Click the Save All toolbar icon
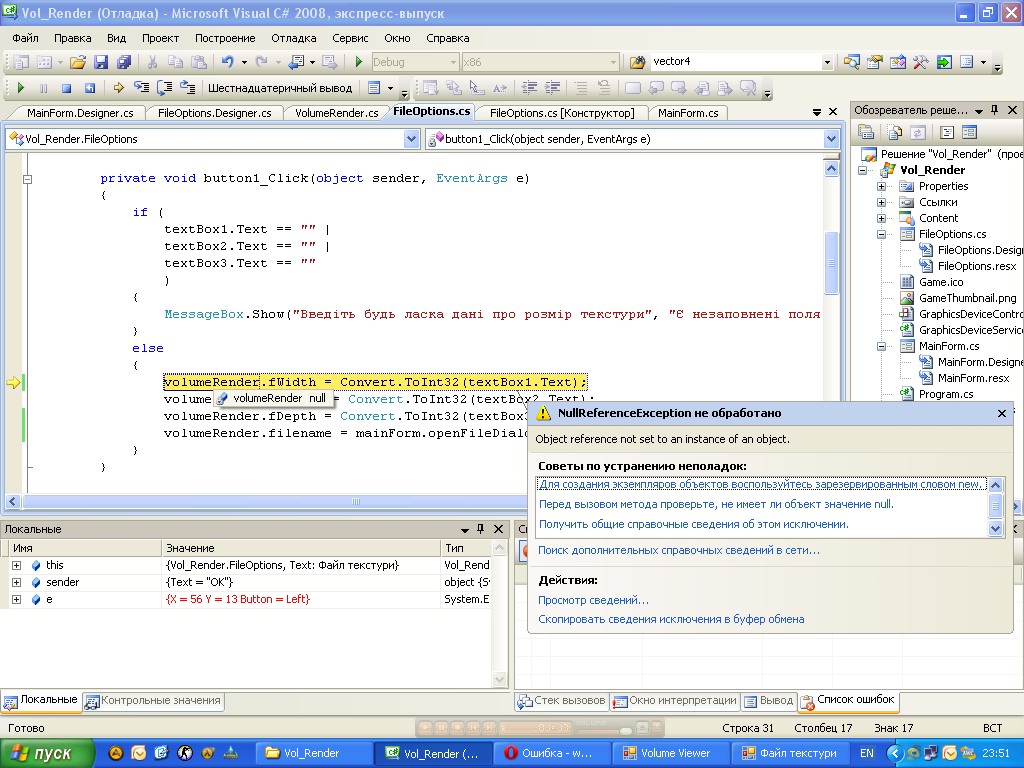This screenshot has width=1024, height=768. [x=124, y=62]
